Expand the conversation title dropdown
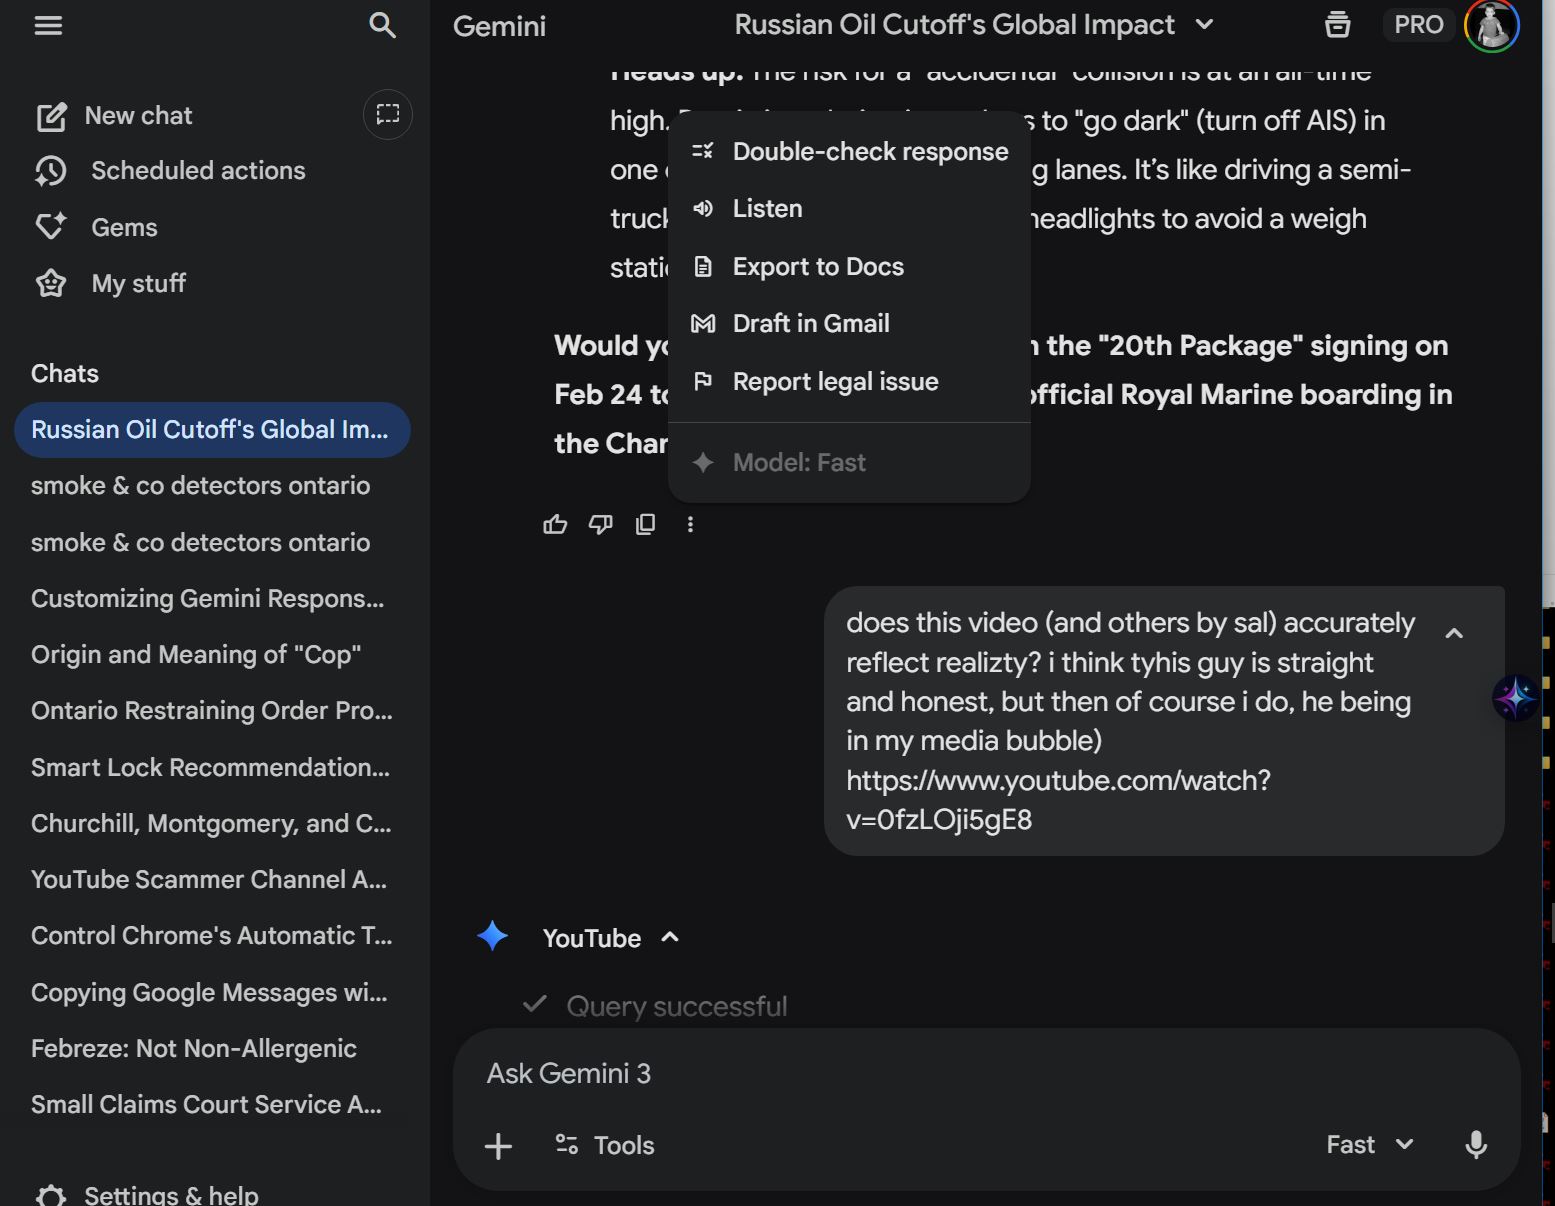The width and height of the screenshot is (1555, 1206). [1205, 25]
